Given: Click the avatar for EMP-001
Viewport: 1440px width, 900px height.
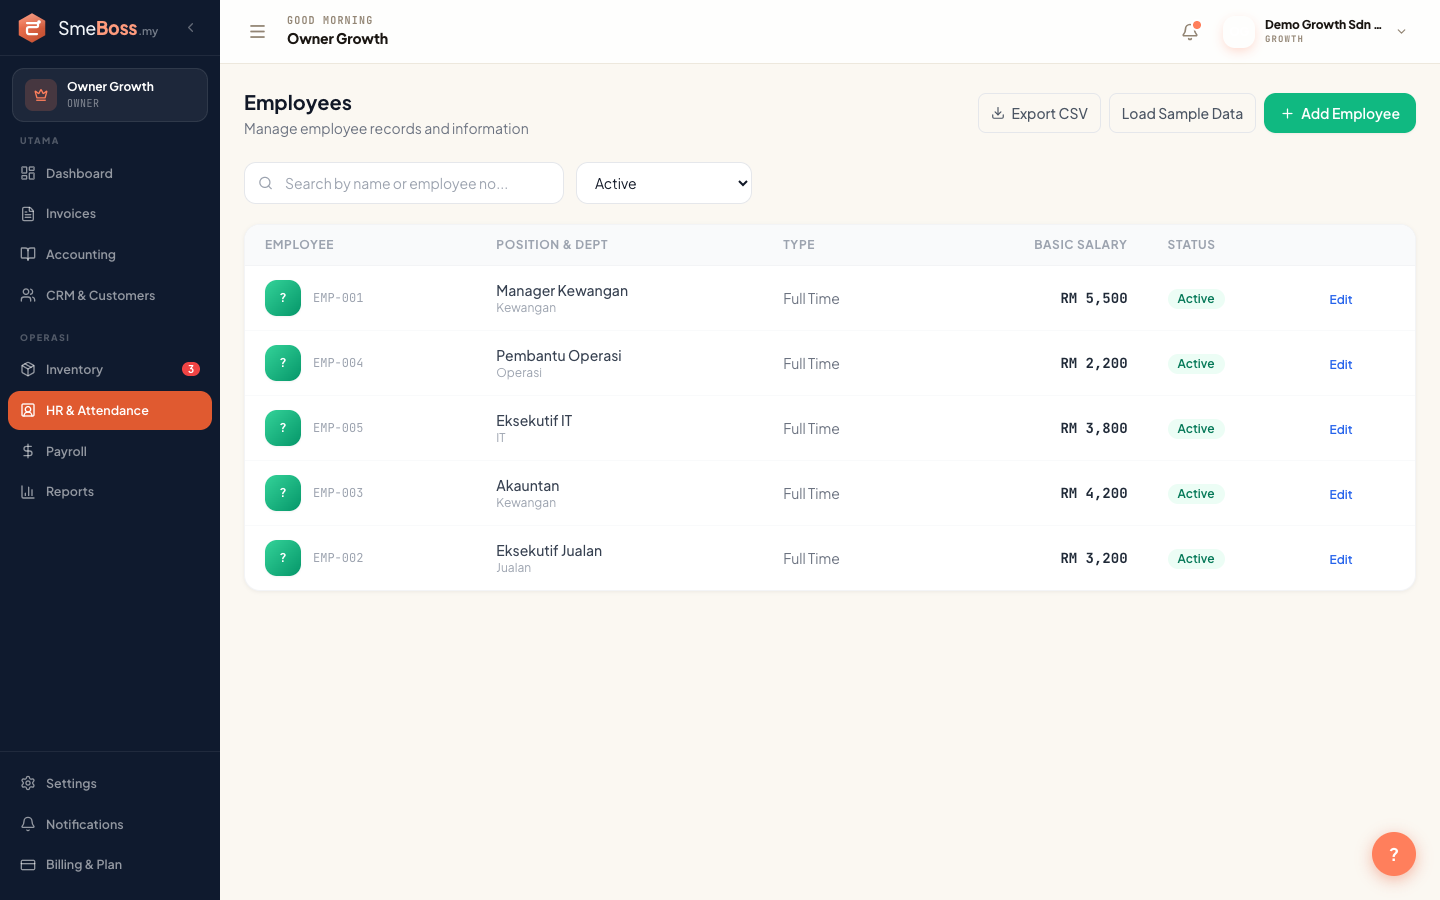Looking at the screenshot, I should coord(283,298).
